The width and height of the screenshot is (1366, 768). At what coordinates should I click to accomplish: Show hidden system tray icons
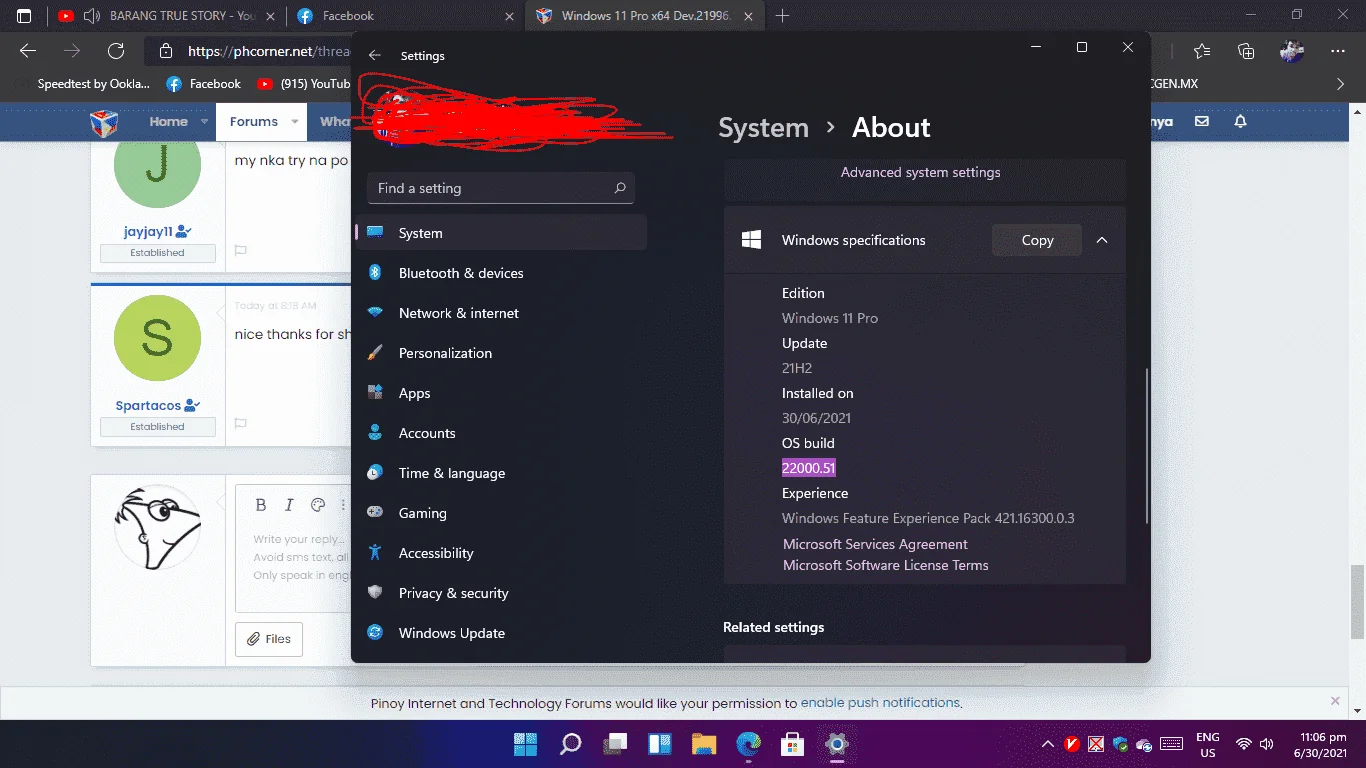(1048, 744)
